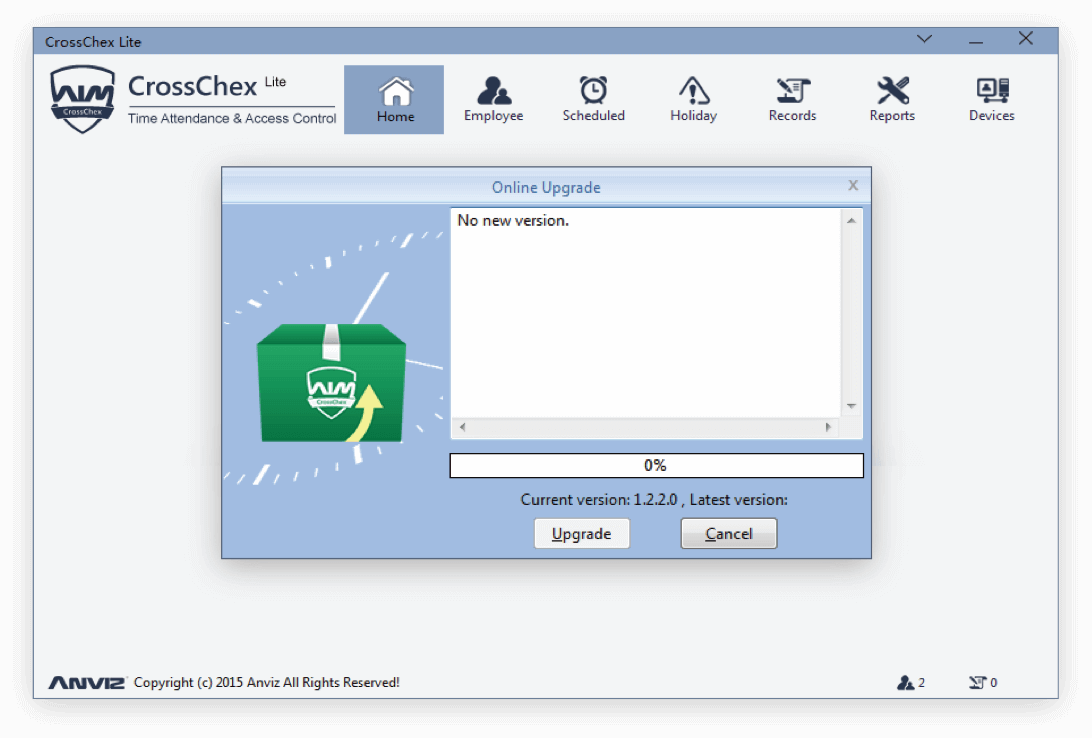View attendance Records

coord(792,97)
